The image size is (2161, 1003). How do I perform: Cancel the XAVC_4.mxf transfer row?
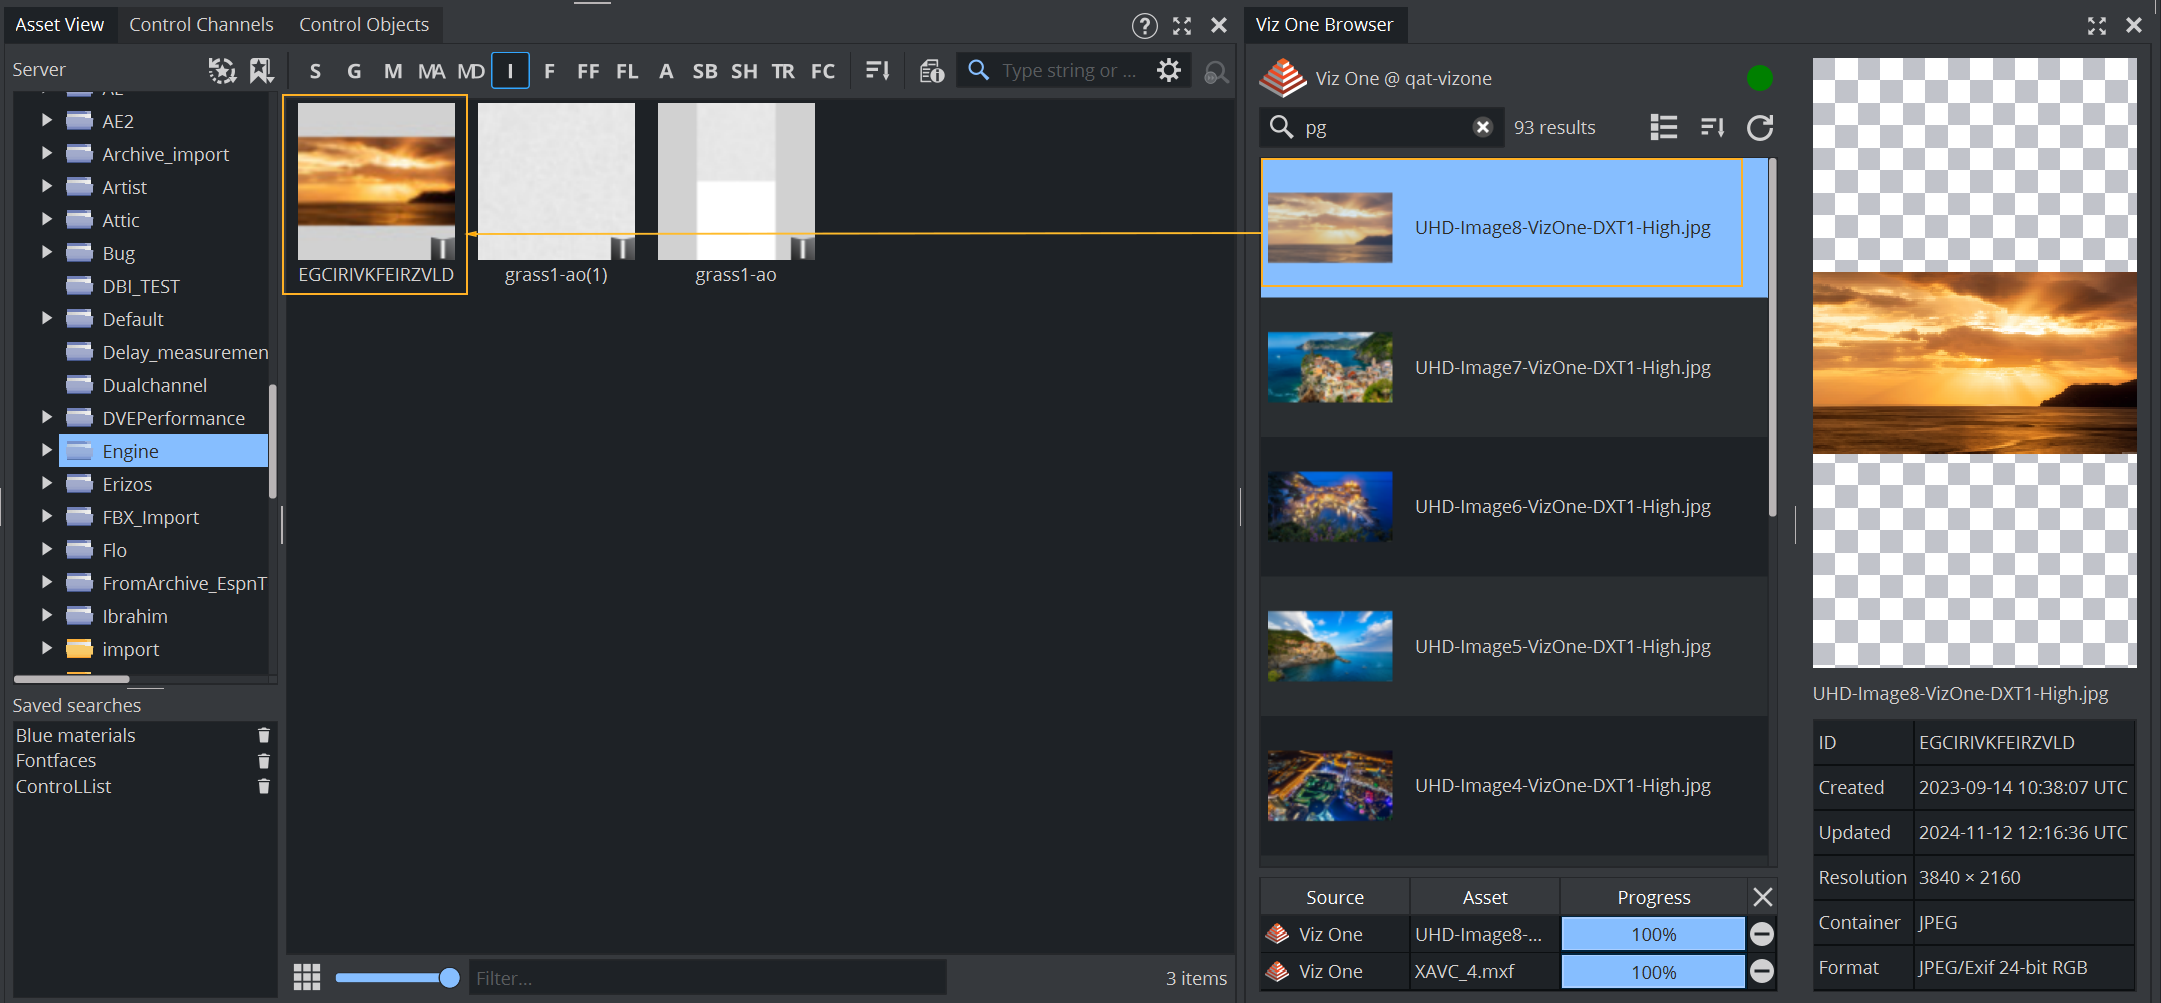(x=1762, y=971)
